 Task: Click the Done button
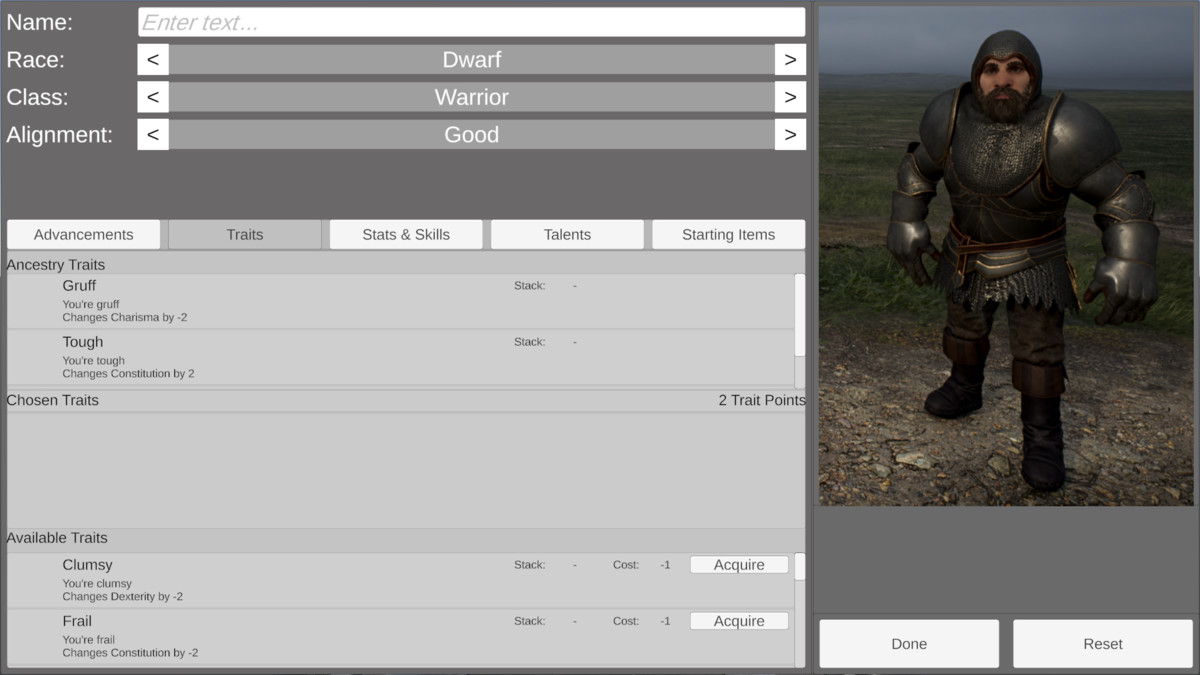pos(909,644)
